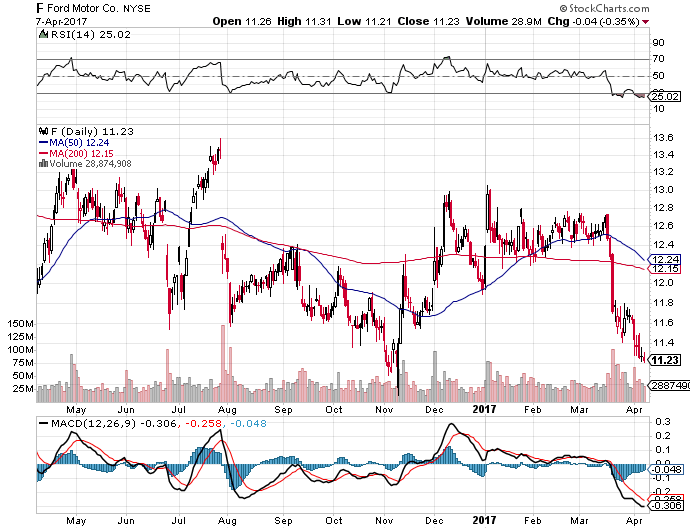697x531 pixels.
Task: Click the Volume 28,874,908 legend text
Action: [x=91, y=164]
